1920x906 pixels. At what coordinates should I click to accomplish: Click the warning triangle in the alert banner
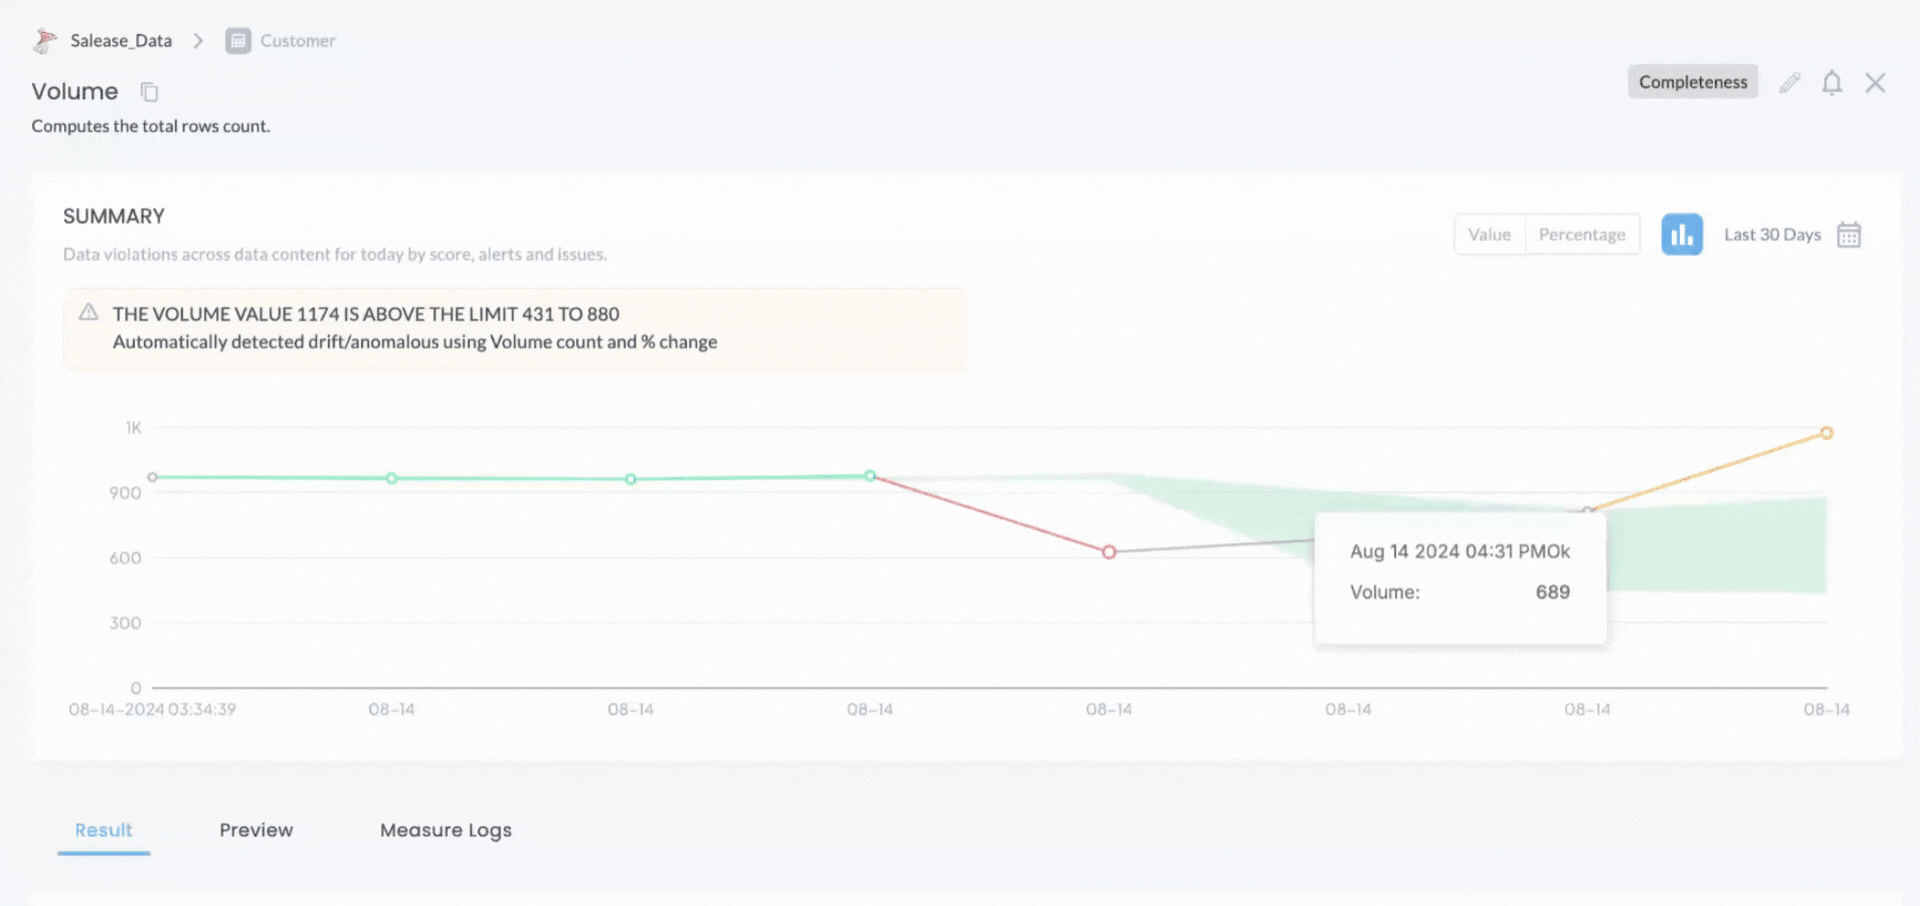click(88, 312)
